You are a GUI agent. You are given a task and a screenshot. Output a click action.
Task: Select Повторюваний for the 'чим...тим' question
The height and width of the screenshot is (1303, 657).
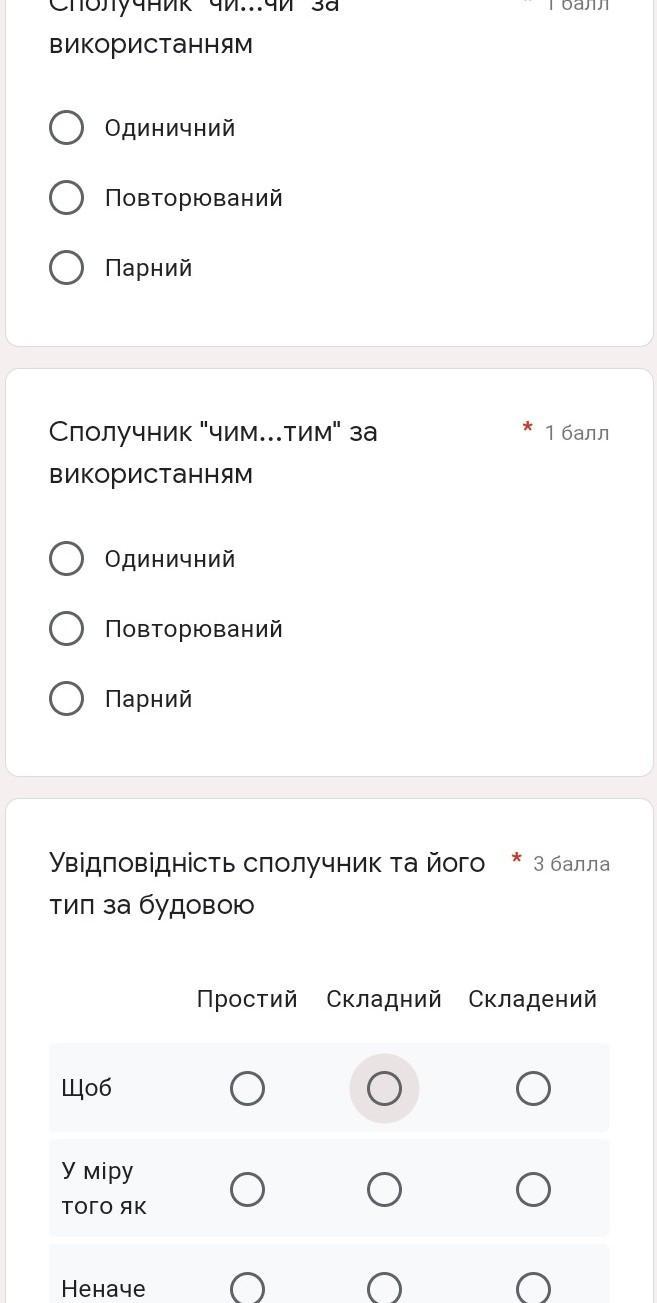(x=67, y=629)
